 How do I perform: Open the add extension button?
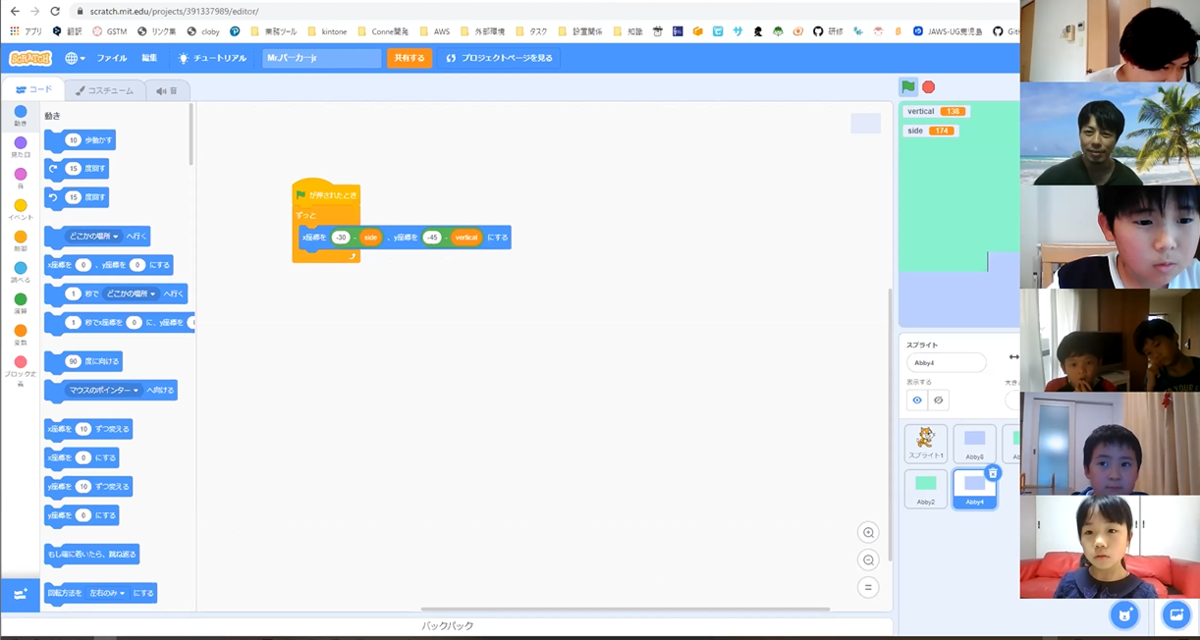click(x=20, y=594)
